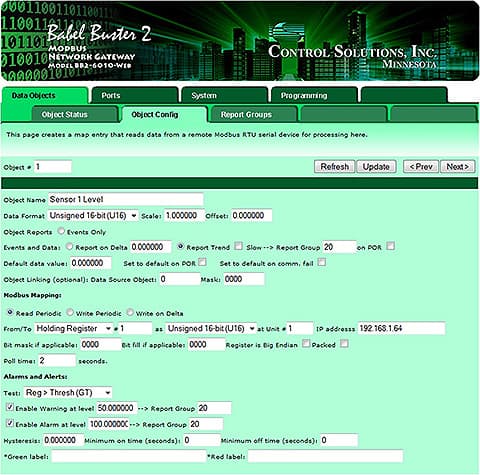The image size is (480, 475).
Task: Click the Green label field
Action: (129, 456)
